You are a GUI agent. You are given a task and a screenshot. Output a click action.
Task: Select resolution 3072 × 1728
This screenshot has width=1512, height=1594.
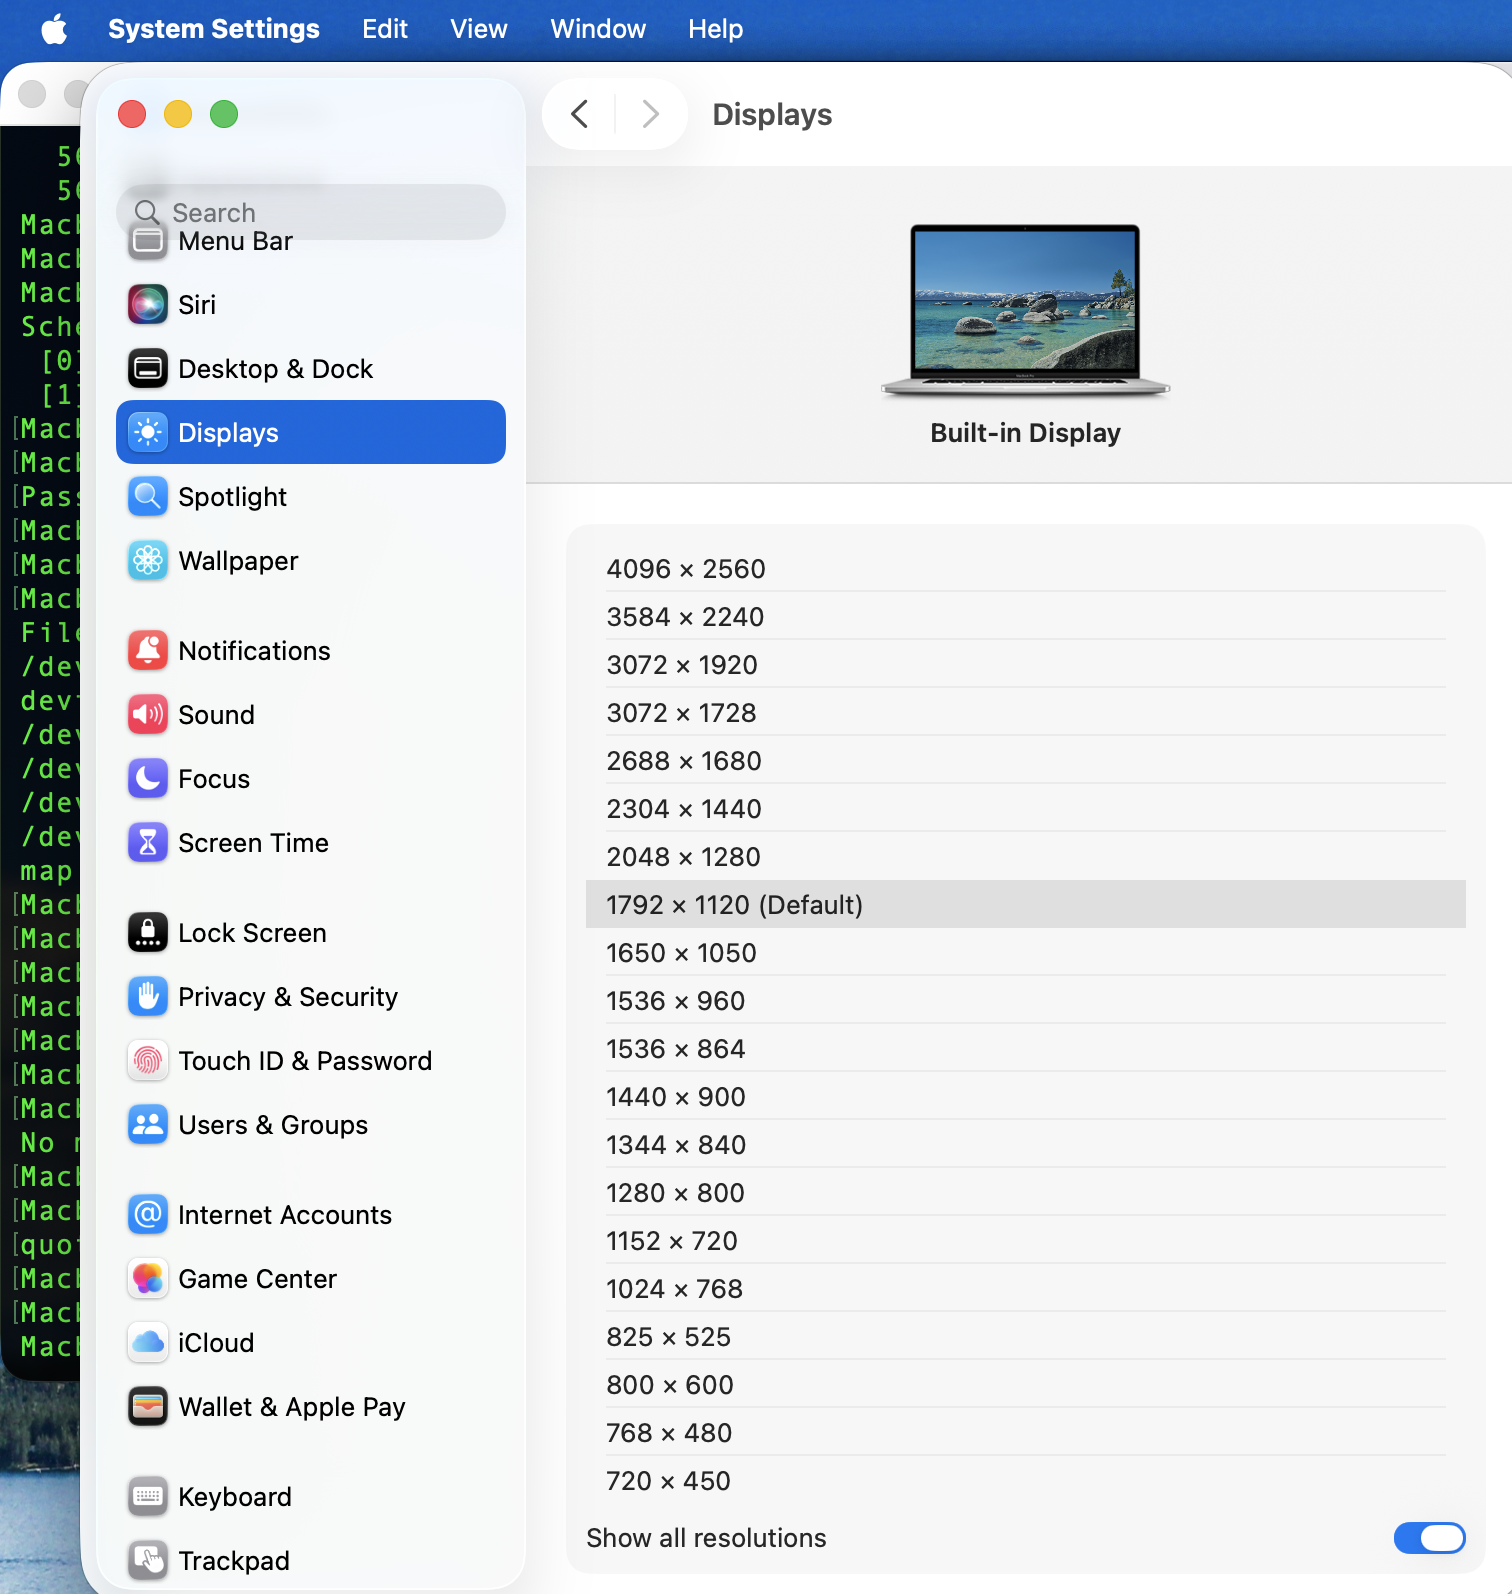point(1026,712)
